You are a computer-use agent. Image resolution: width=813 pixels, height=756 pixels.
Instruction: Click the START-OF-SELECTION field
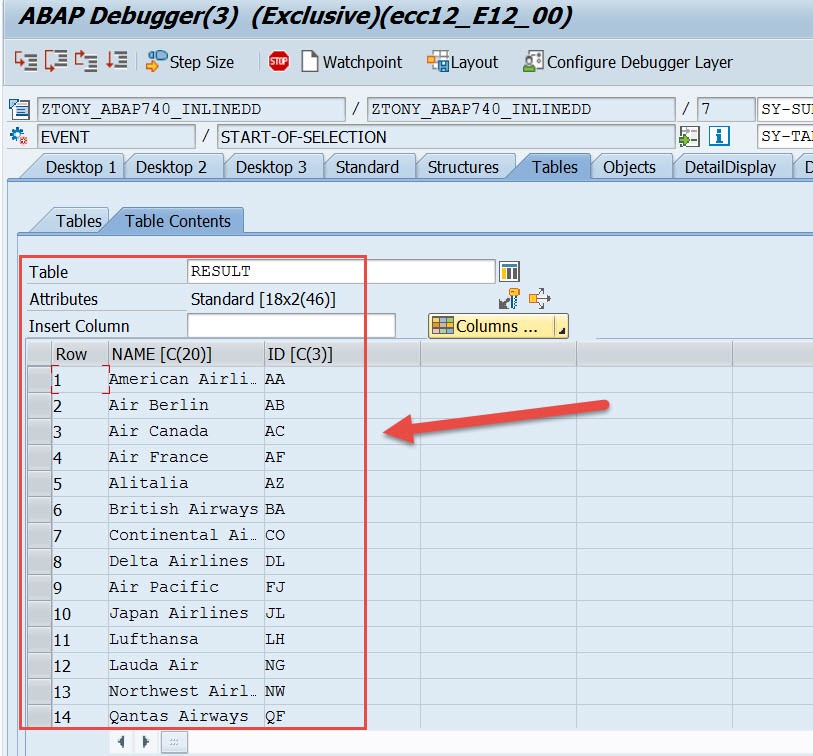[446, 137]
